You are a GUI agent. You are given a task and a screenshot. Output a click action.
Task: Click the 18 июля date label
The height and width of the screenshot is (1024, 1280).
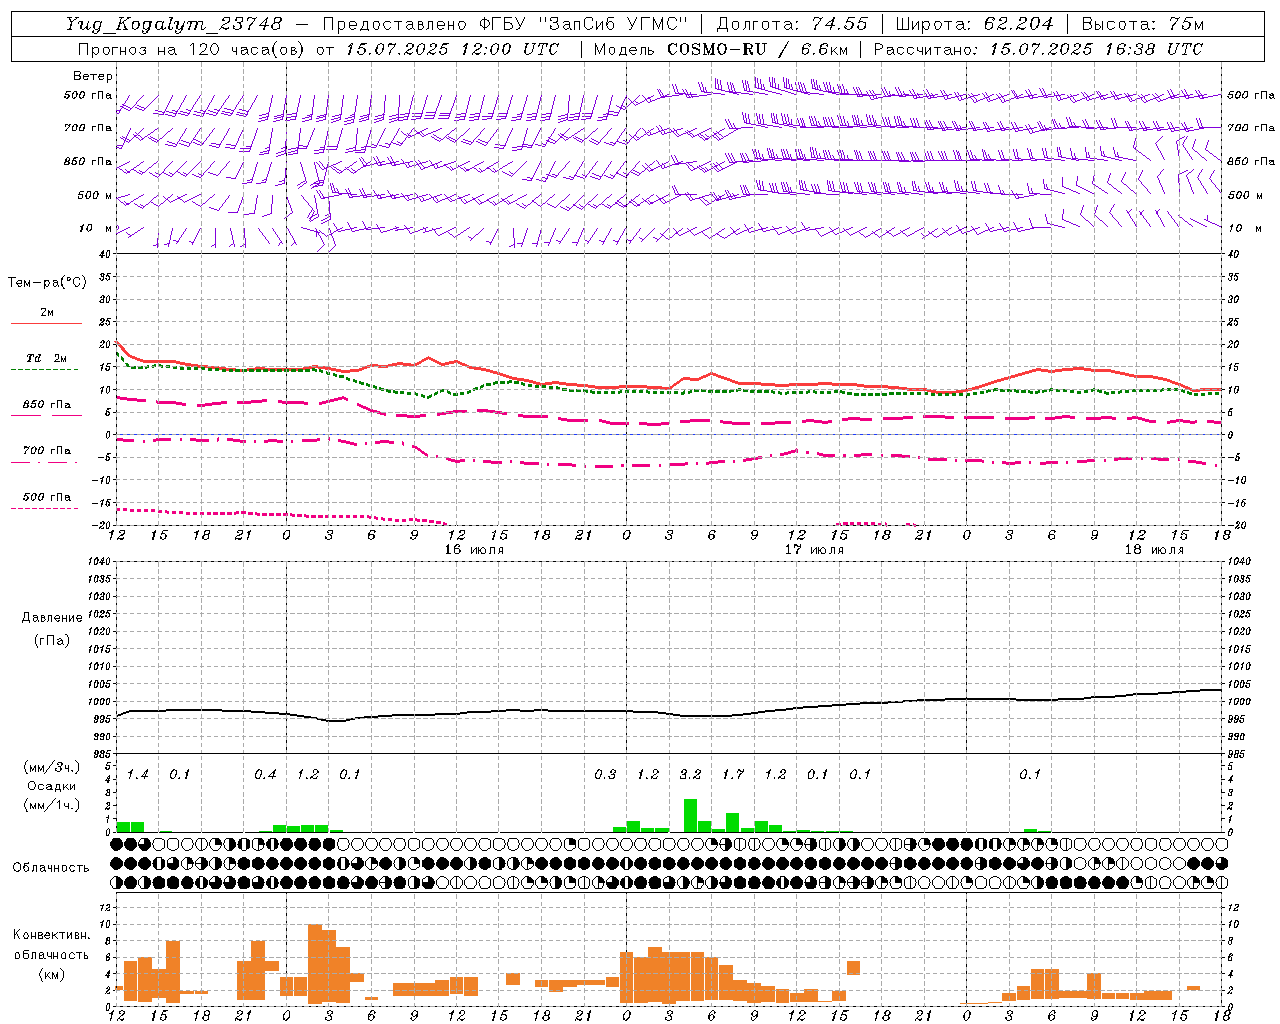click(x=1154, y=550)
